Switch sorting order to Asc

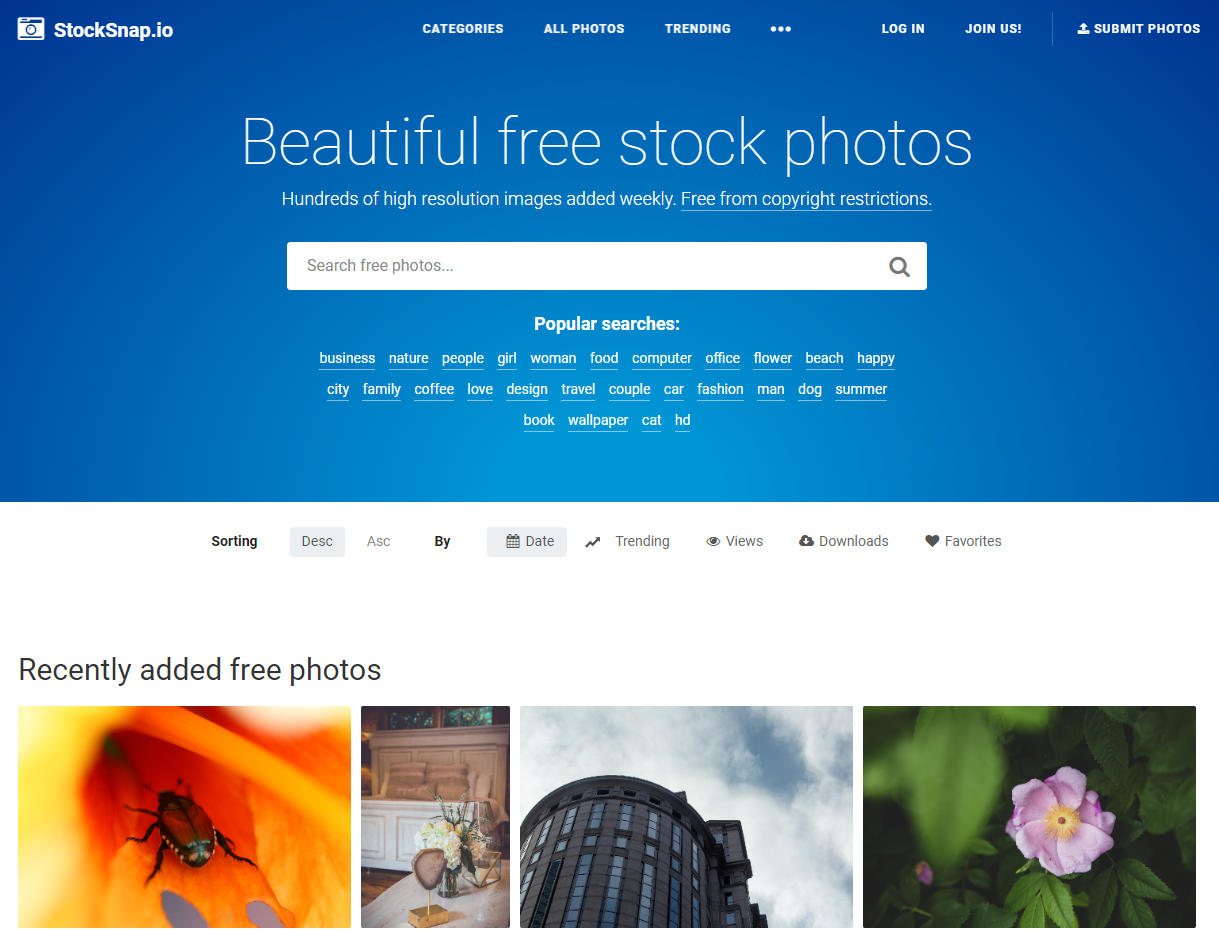(x=378, y=542)
